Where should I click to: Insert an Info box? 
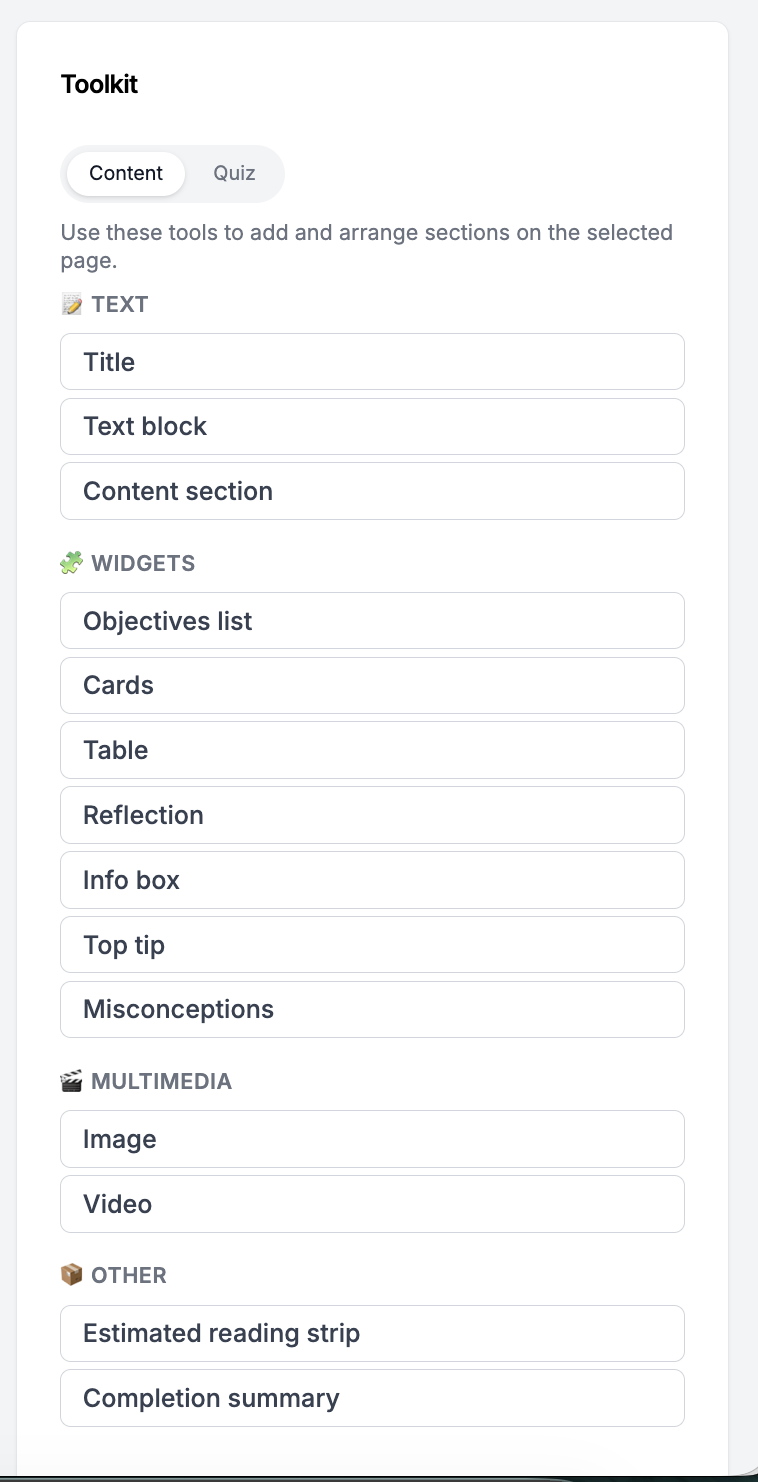[372, 879]
